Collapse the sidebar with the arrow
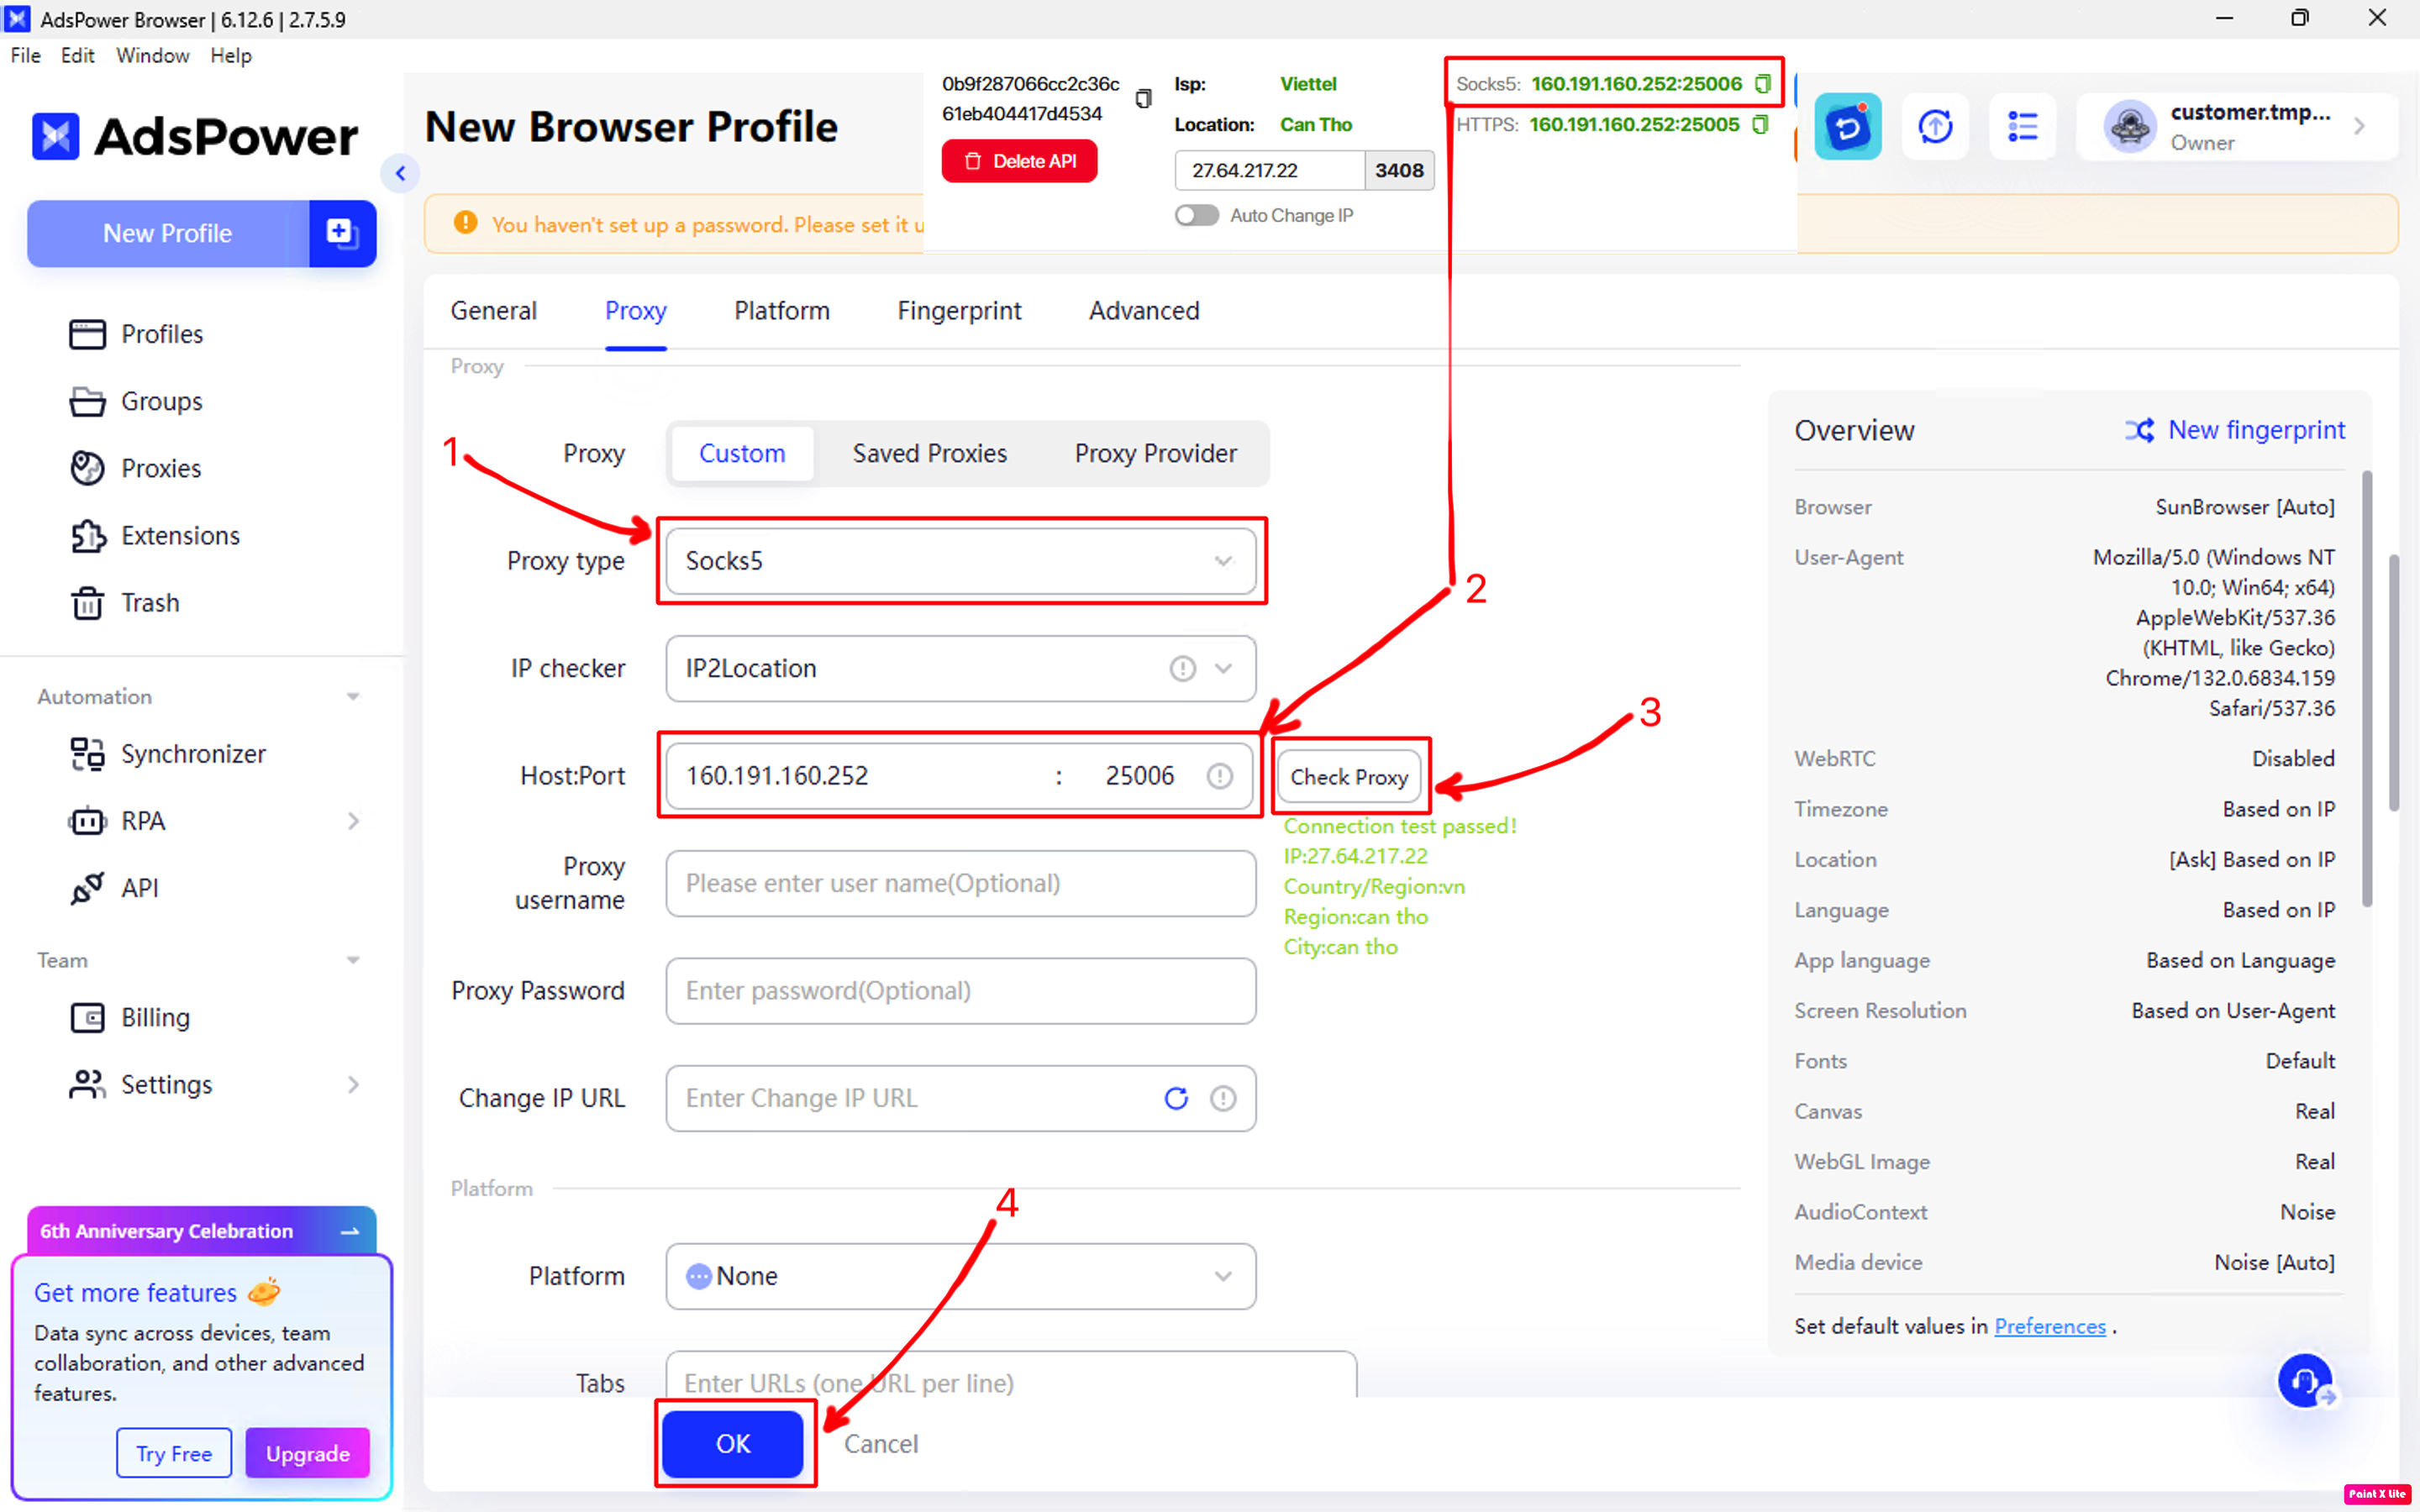This screenshot has width=2420, height=1512. tap(400, 173)
